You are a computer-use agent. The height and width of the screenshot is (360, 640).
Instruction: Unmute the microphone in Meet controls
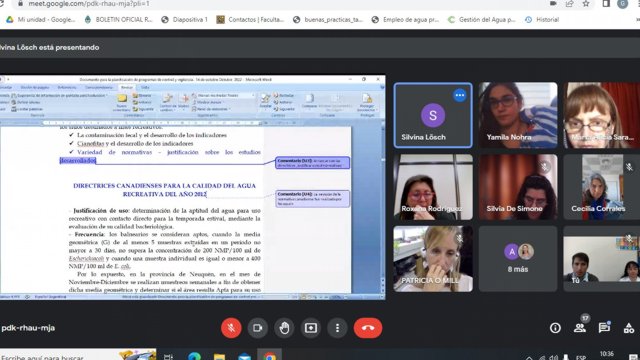(x=231, y=328)
